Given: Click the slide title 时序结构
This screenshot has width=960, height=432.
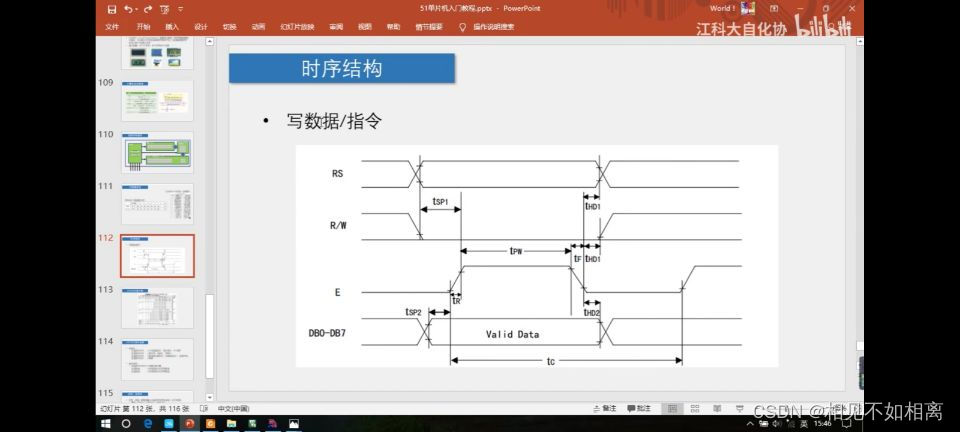Looking at the screenshot, I should click(342, 69).
